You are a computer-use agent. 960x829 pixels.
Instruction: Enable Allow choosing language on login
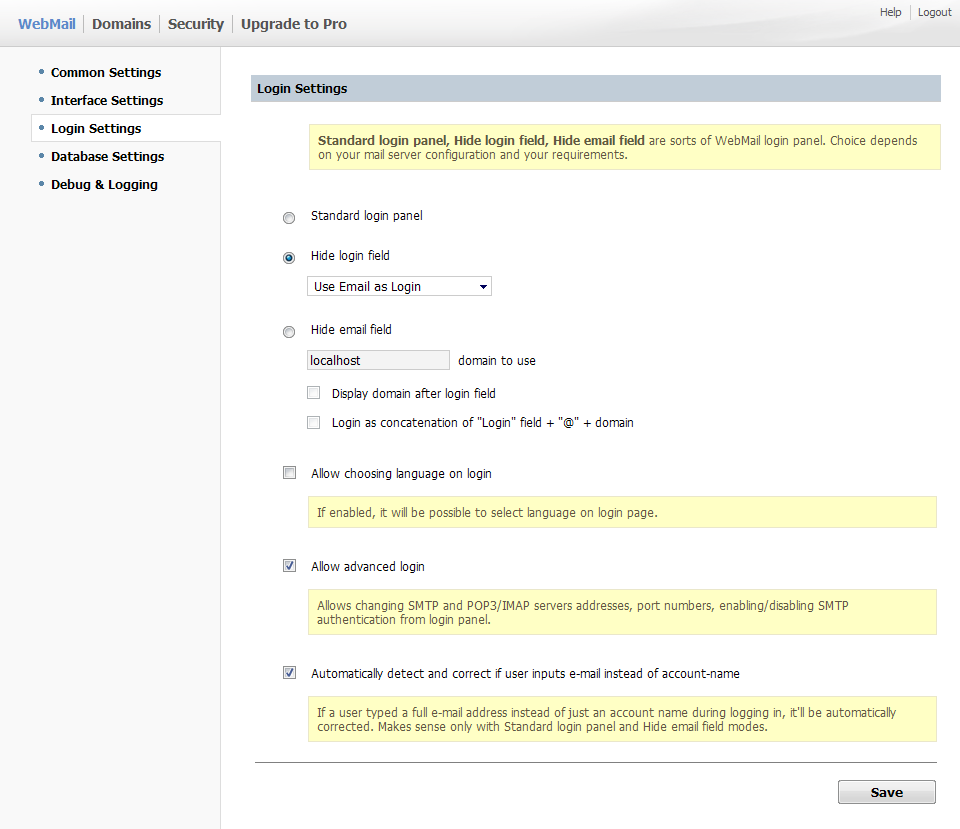(x=289, y=473)
